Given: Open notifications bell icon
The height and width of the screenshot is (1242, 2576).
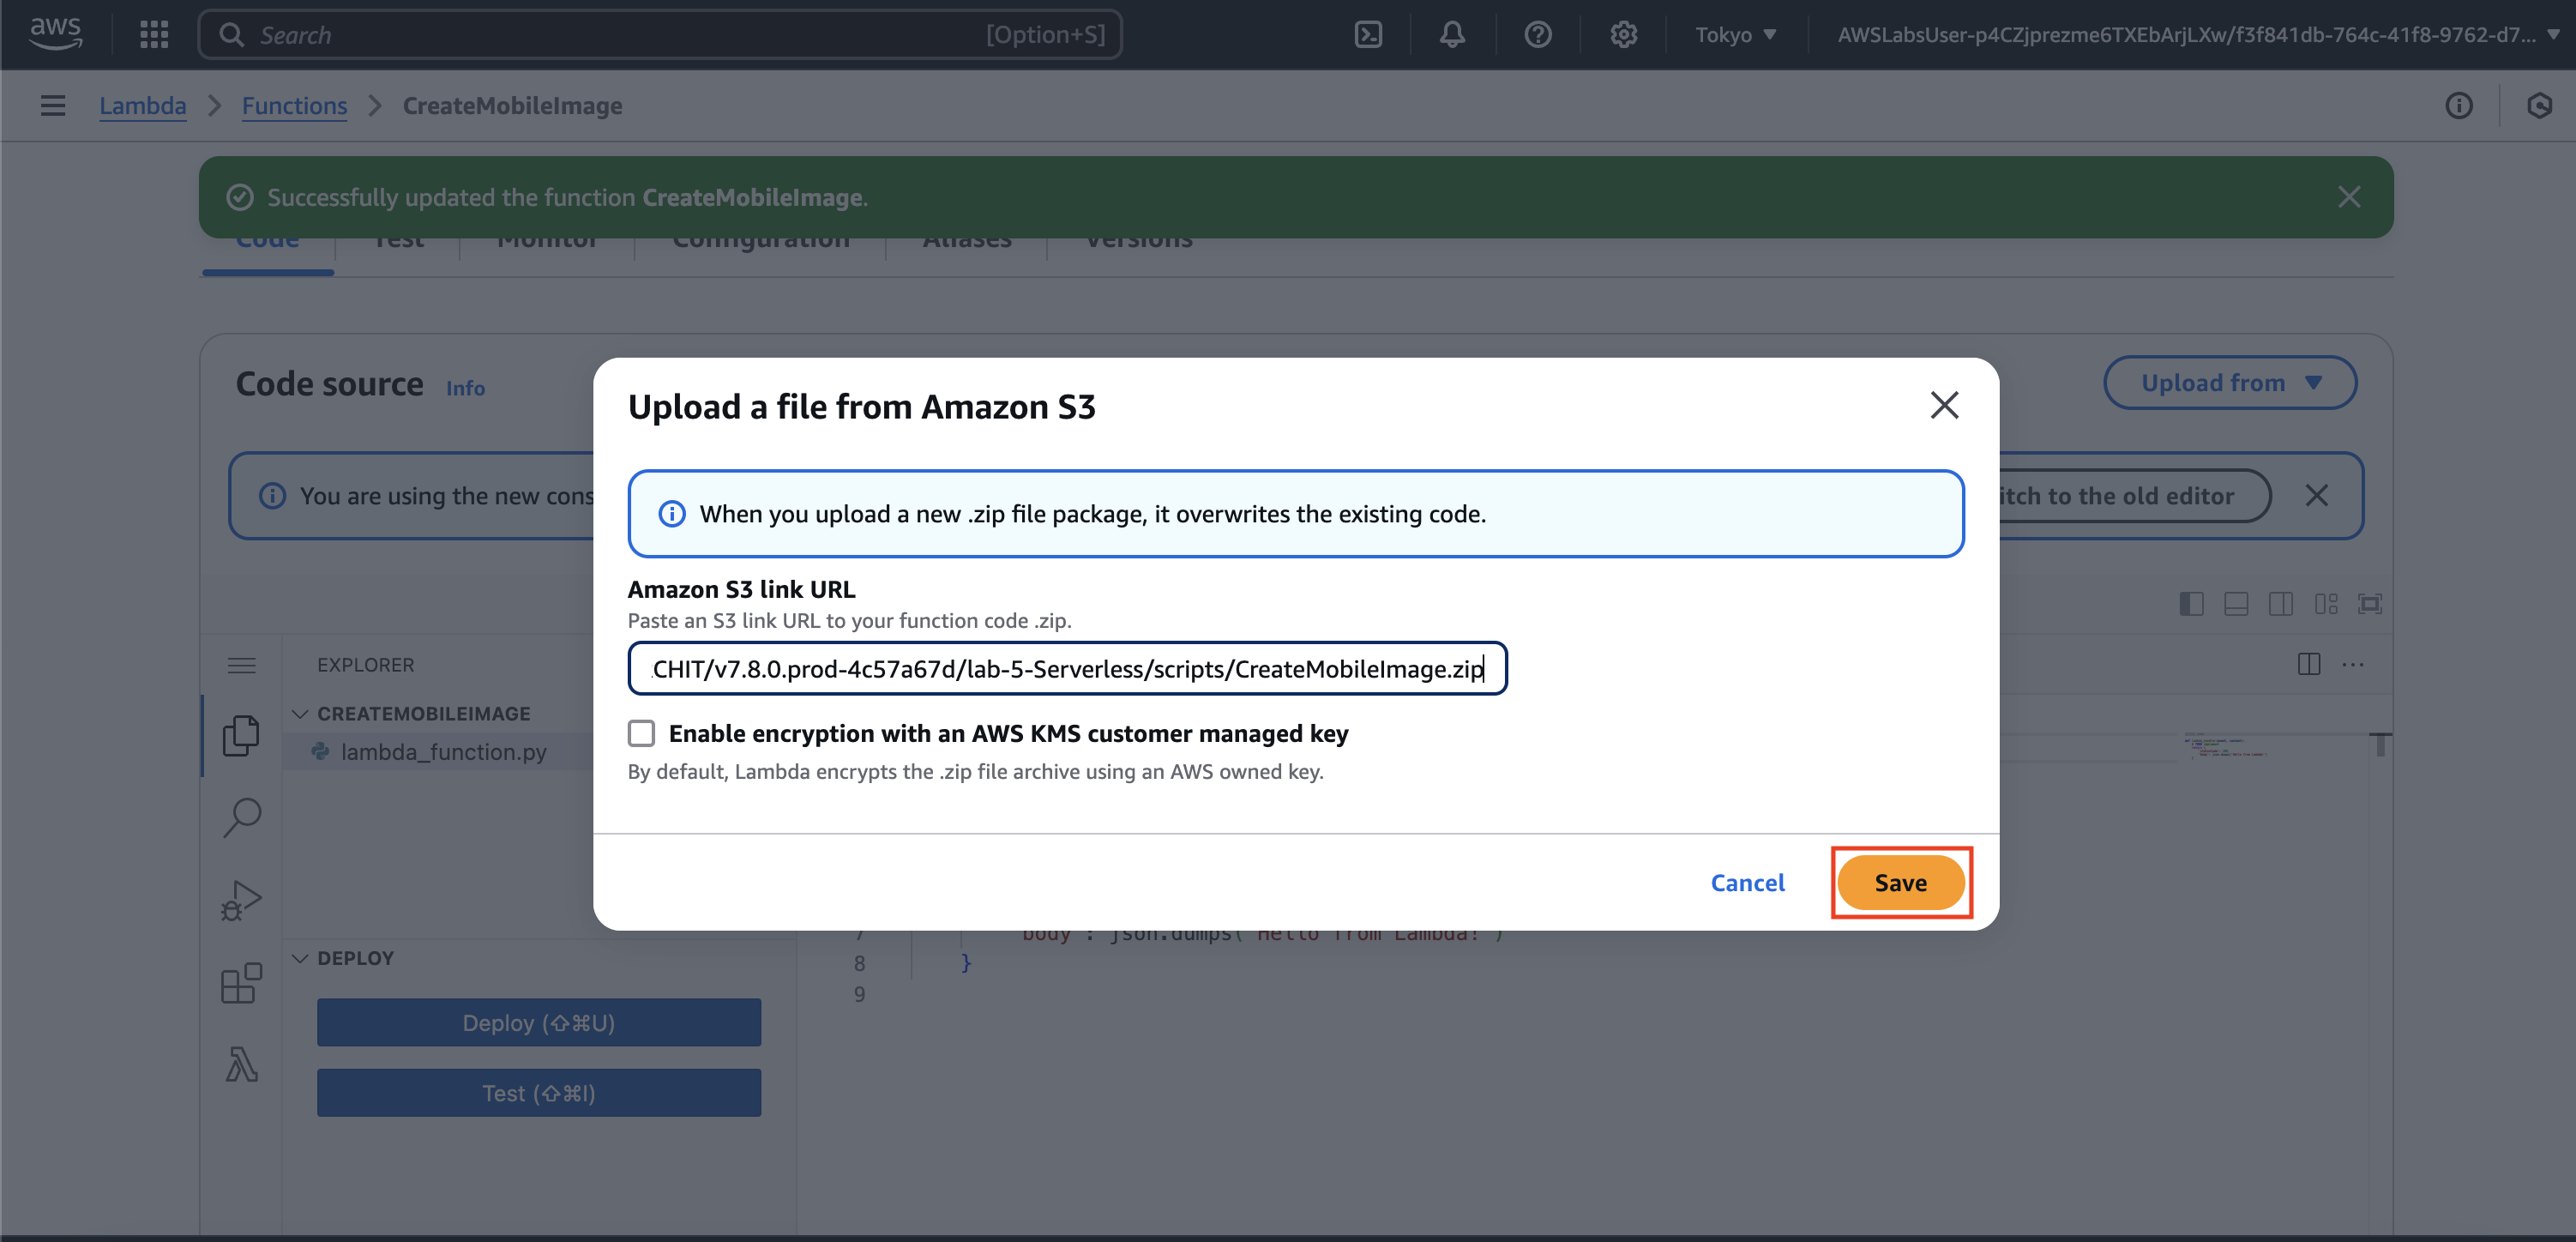Looking at the screenshot, I should [1452, 35].
